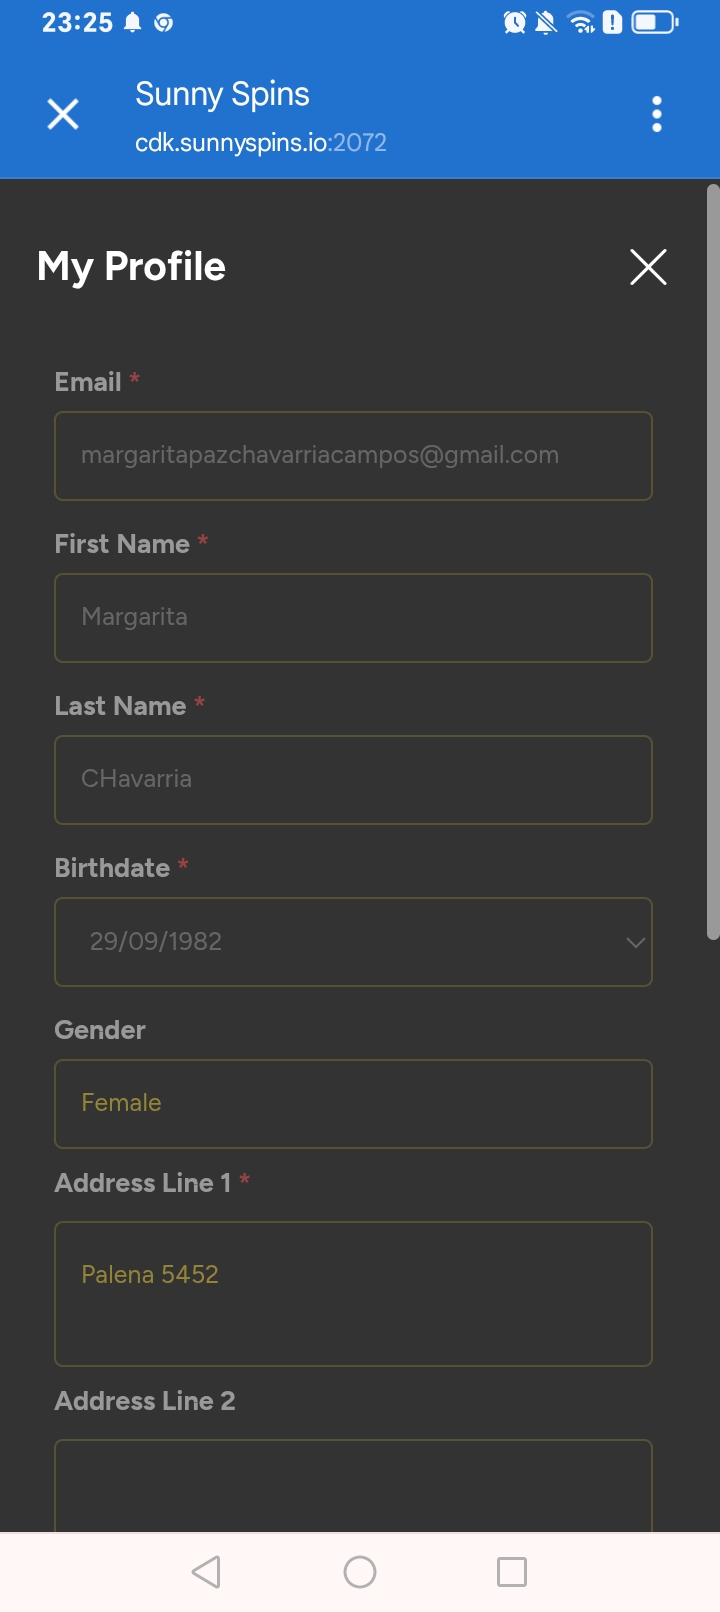The height and width of the screenshot is (1612, 720).
Task: Edit Address Line 1 Palena 5452
Action: coord(353,1293)
